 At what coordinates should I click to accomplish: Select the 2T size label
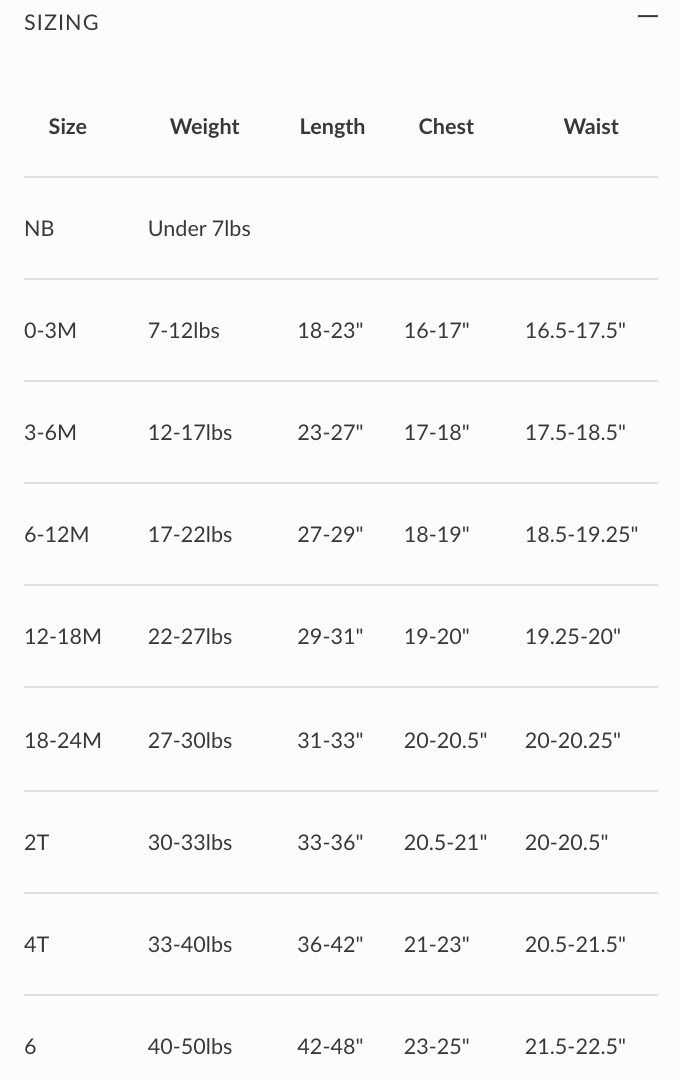[x=36, y=843]
